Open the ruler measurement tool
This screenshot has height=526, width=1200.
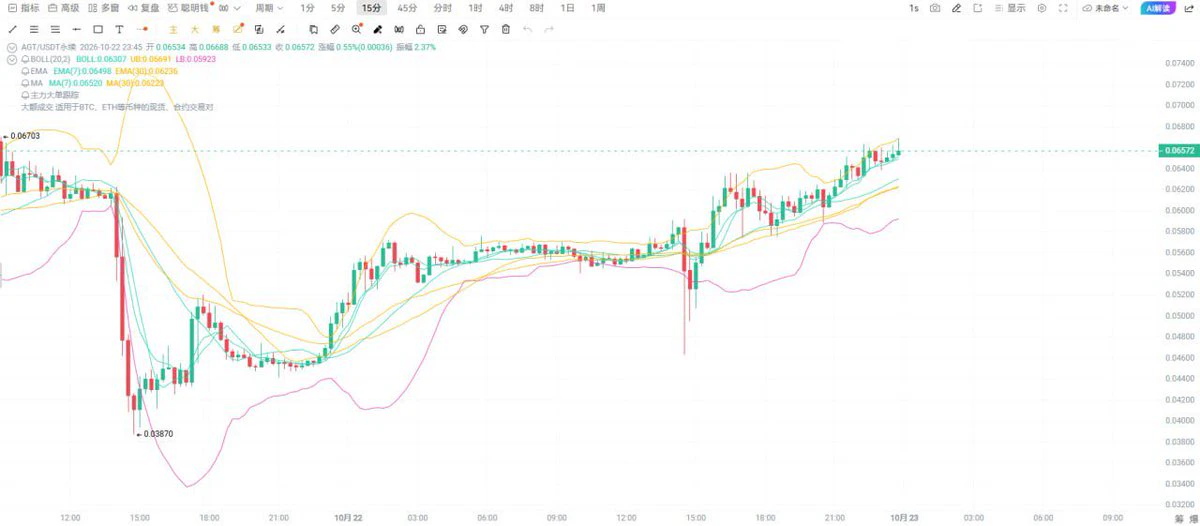335,30
